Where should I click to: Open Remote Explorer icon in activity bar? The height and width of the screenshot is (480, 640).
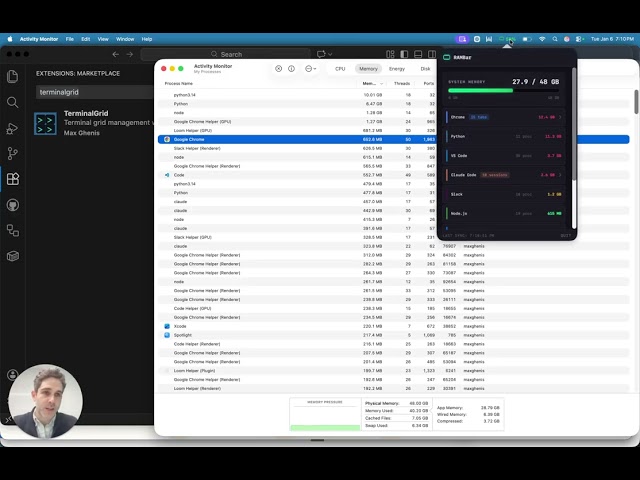(x=13, y=231)
